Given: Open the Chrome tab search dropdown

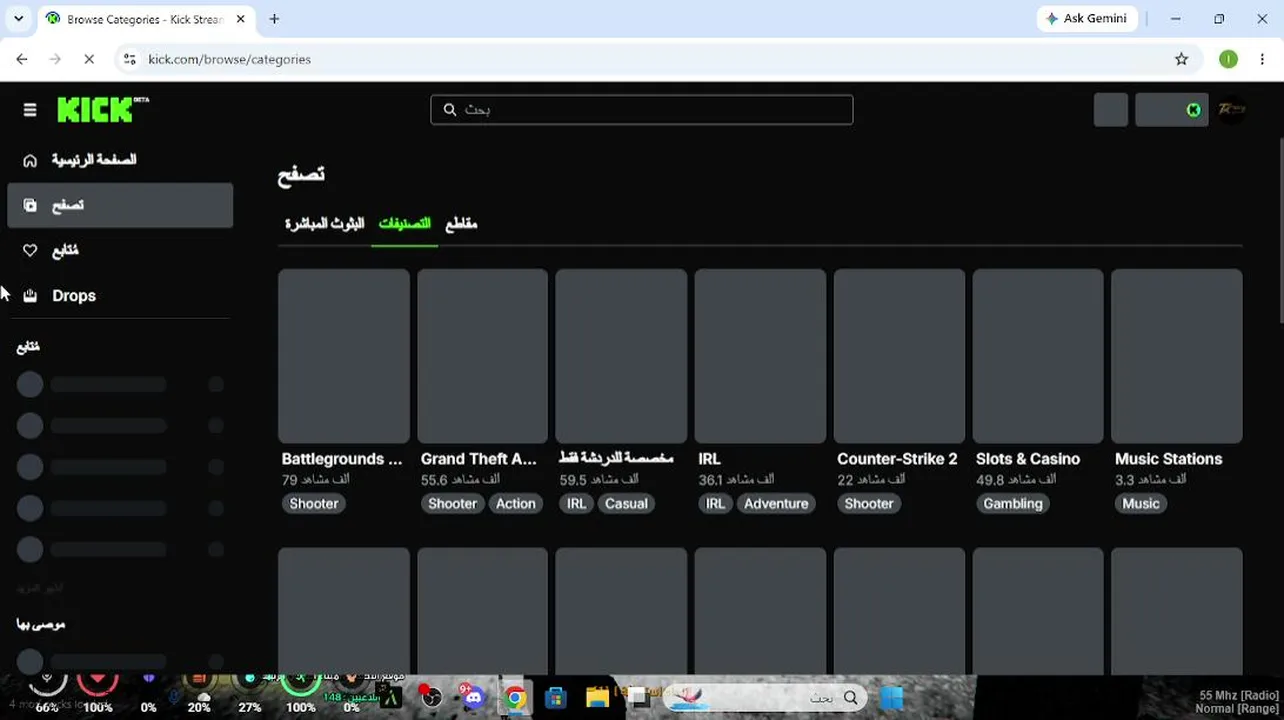Looking at the screenshot, I should tap(18, 19).
